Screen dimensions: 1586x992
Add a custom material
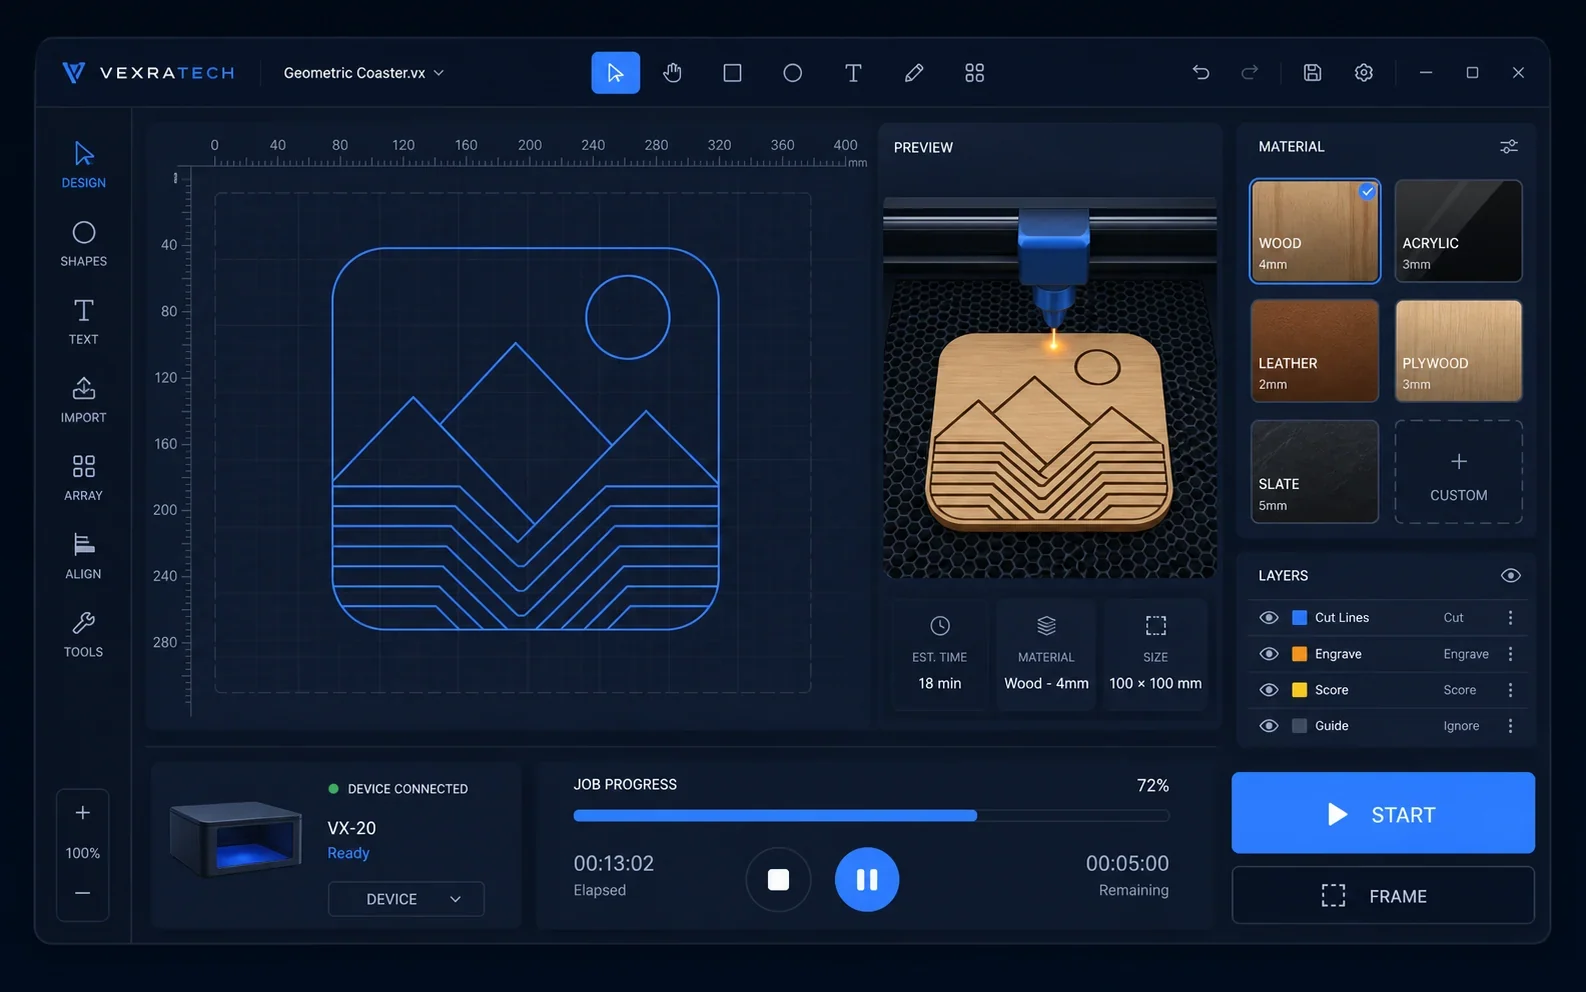coord(1459,472)
